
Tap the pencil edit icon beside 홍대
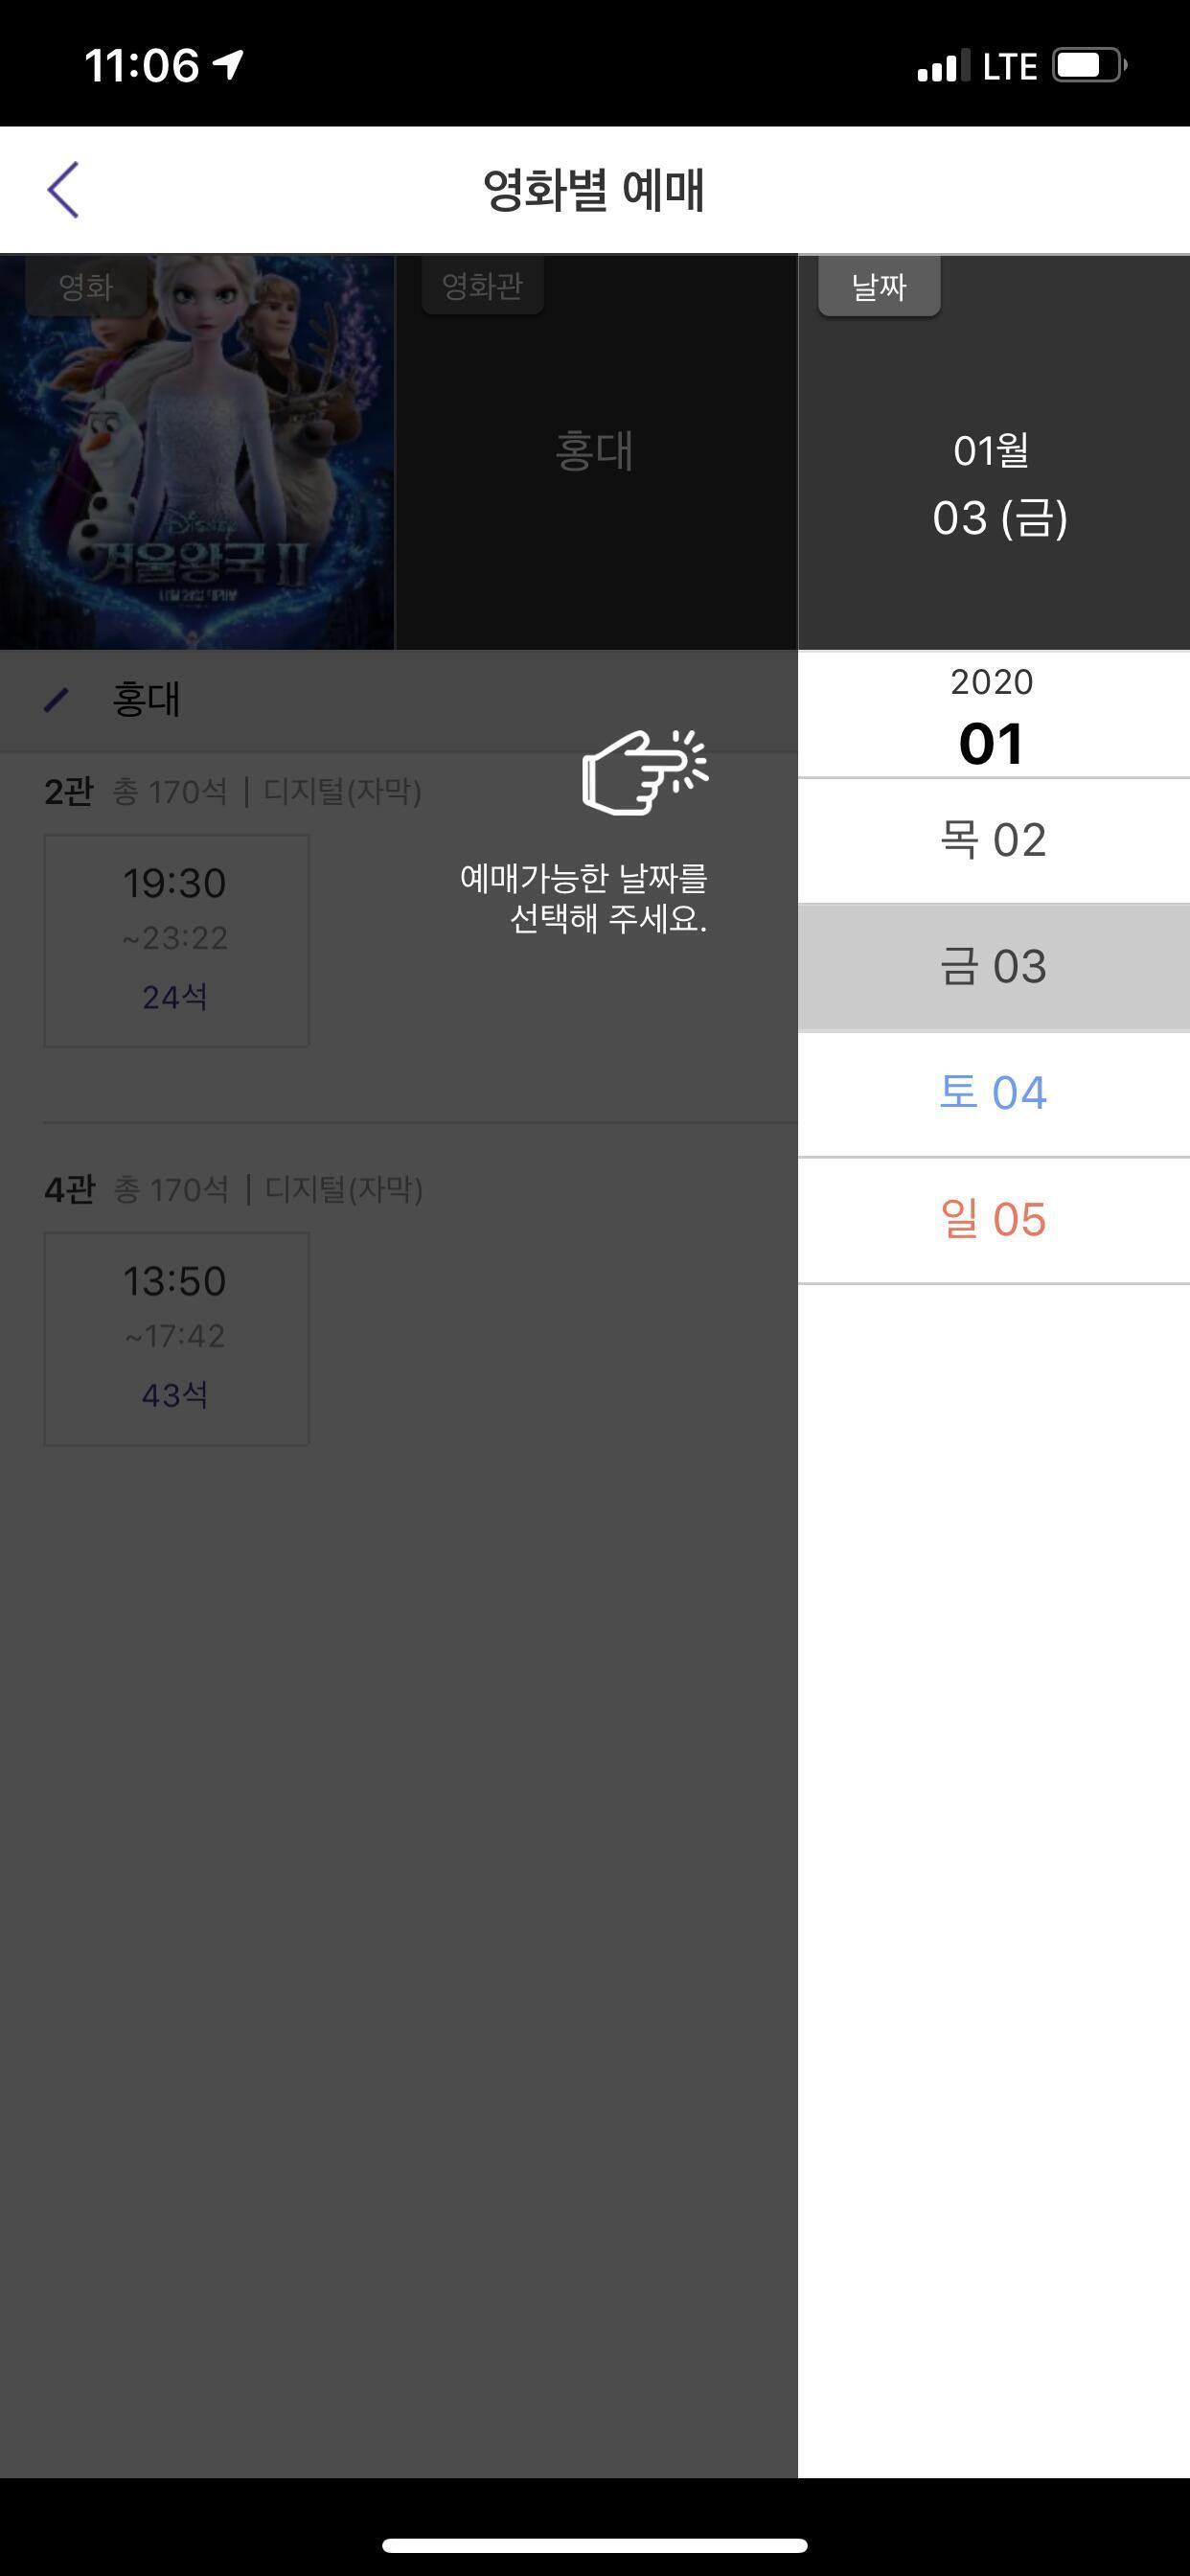(x=57, y=700)
